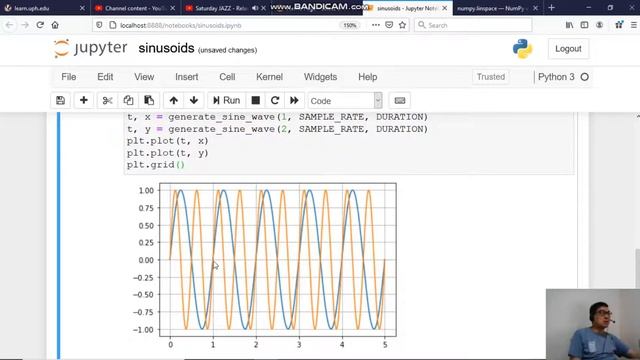The image size is (640, 360).
Task: Copy selected cells icon
Action: 128,100
